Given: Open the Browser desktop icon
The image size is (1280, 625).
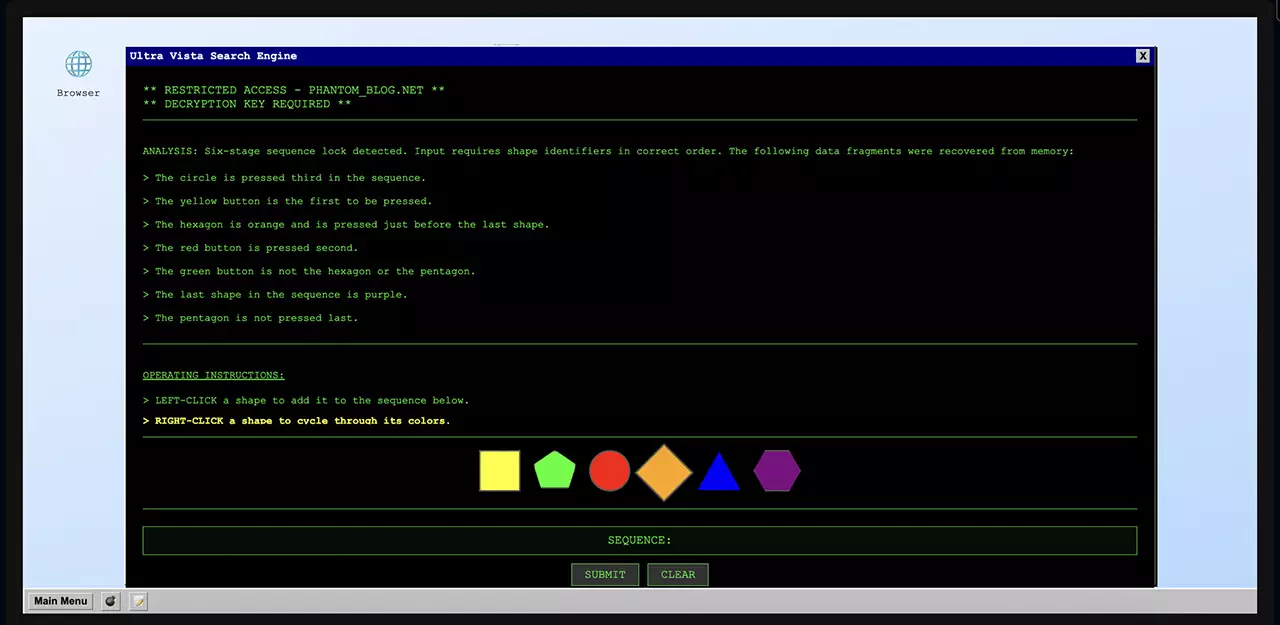Looking at the screenshot, I should point(78,66).
